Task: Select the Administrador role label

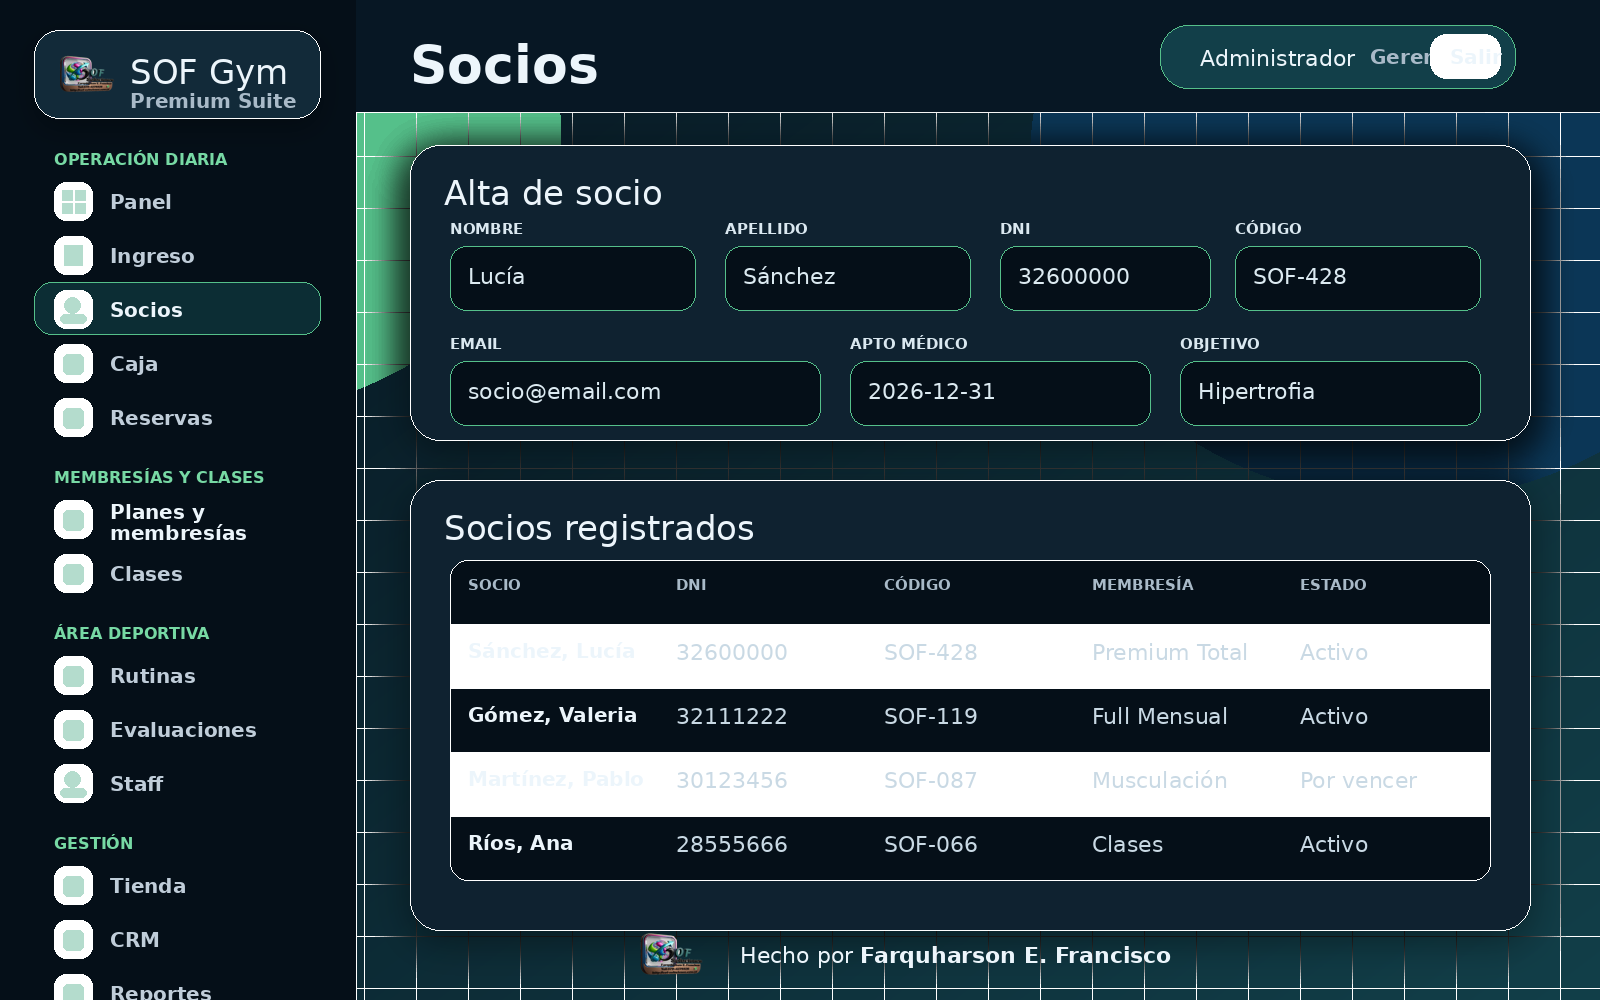Action: (x=1277, y=58)
